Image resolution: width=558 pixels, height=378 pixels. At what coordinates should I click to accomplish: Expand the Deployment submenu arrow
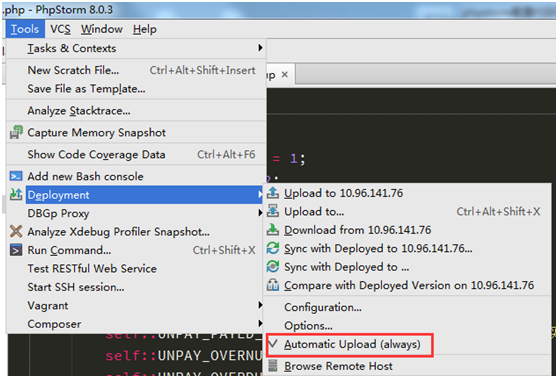point(260,195)
